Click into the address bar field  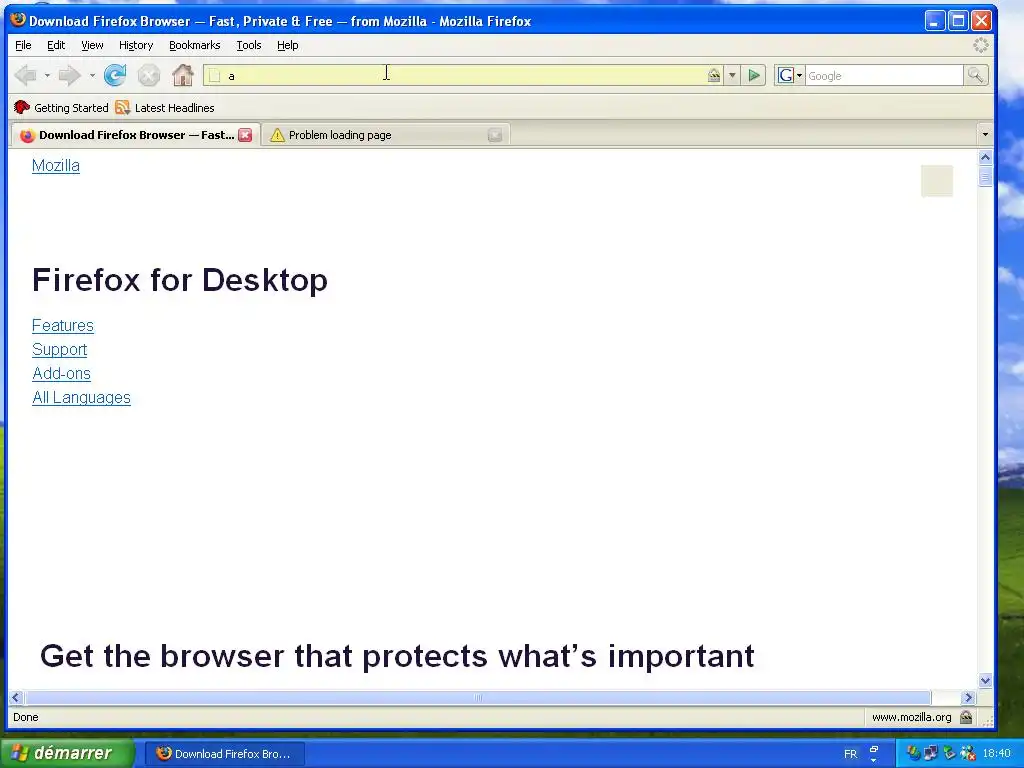[x=464, y=76]
